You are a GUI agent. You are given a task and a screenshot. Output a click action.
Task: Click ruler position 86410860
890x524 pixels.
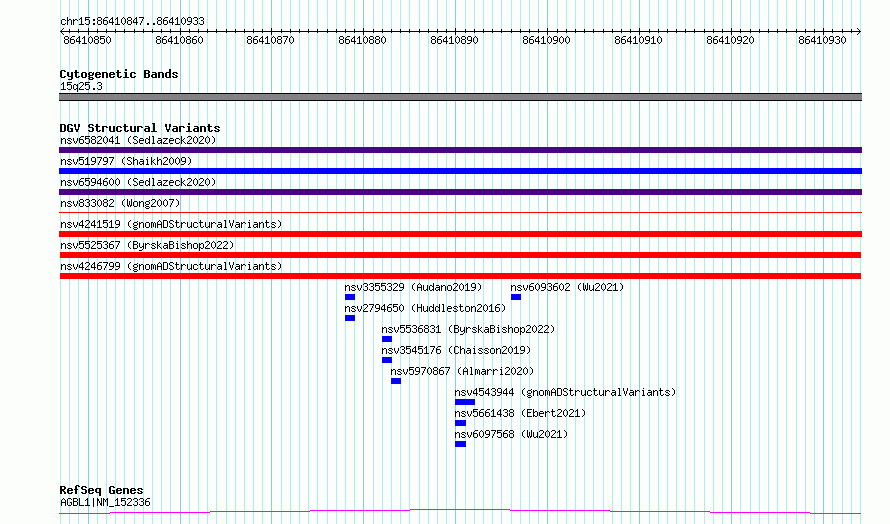pyautogui.click(x=179, y=40)
